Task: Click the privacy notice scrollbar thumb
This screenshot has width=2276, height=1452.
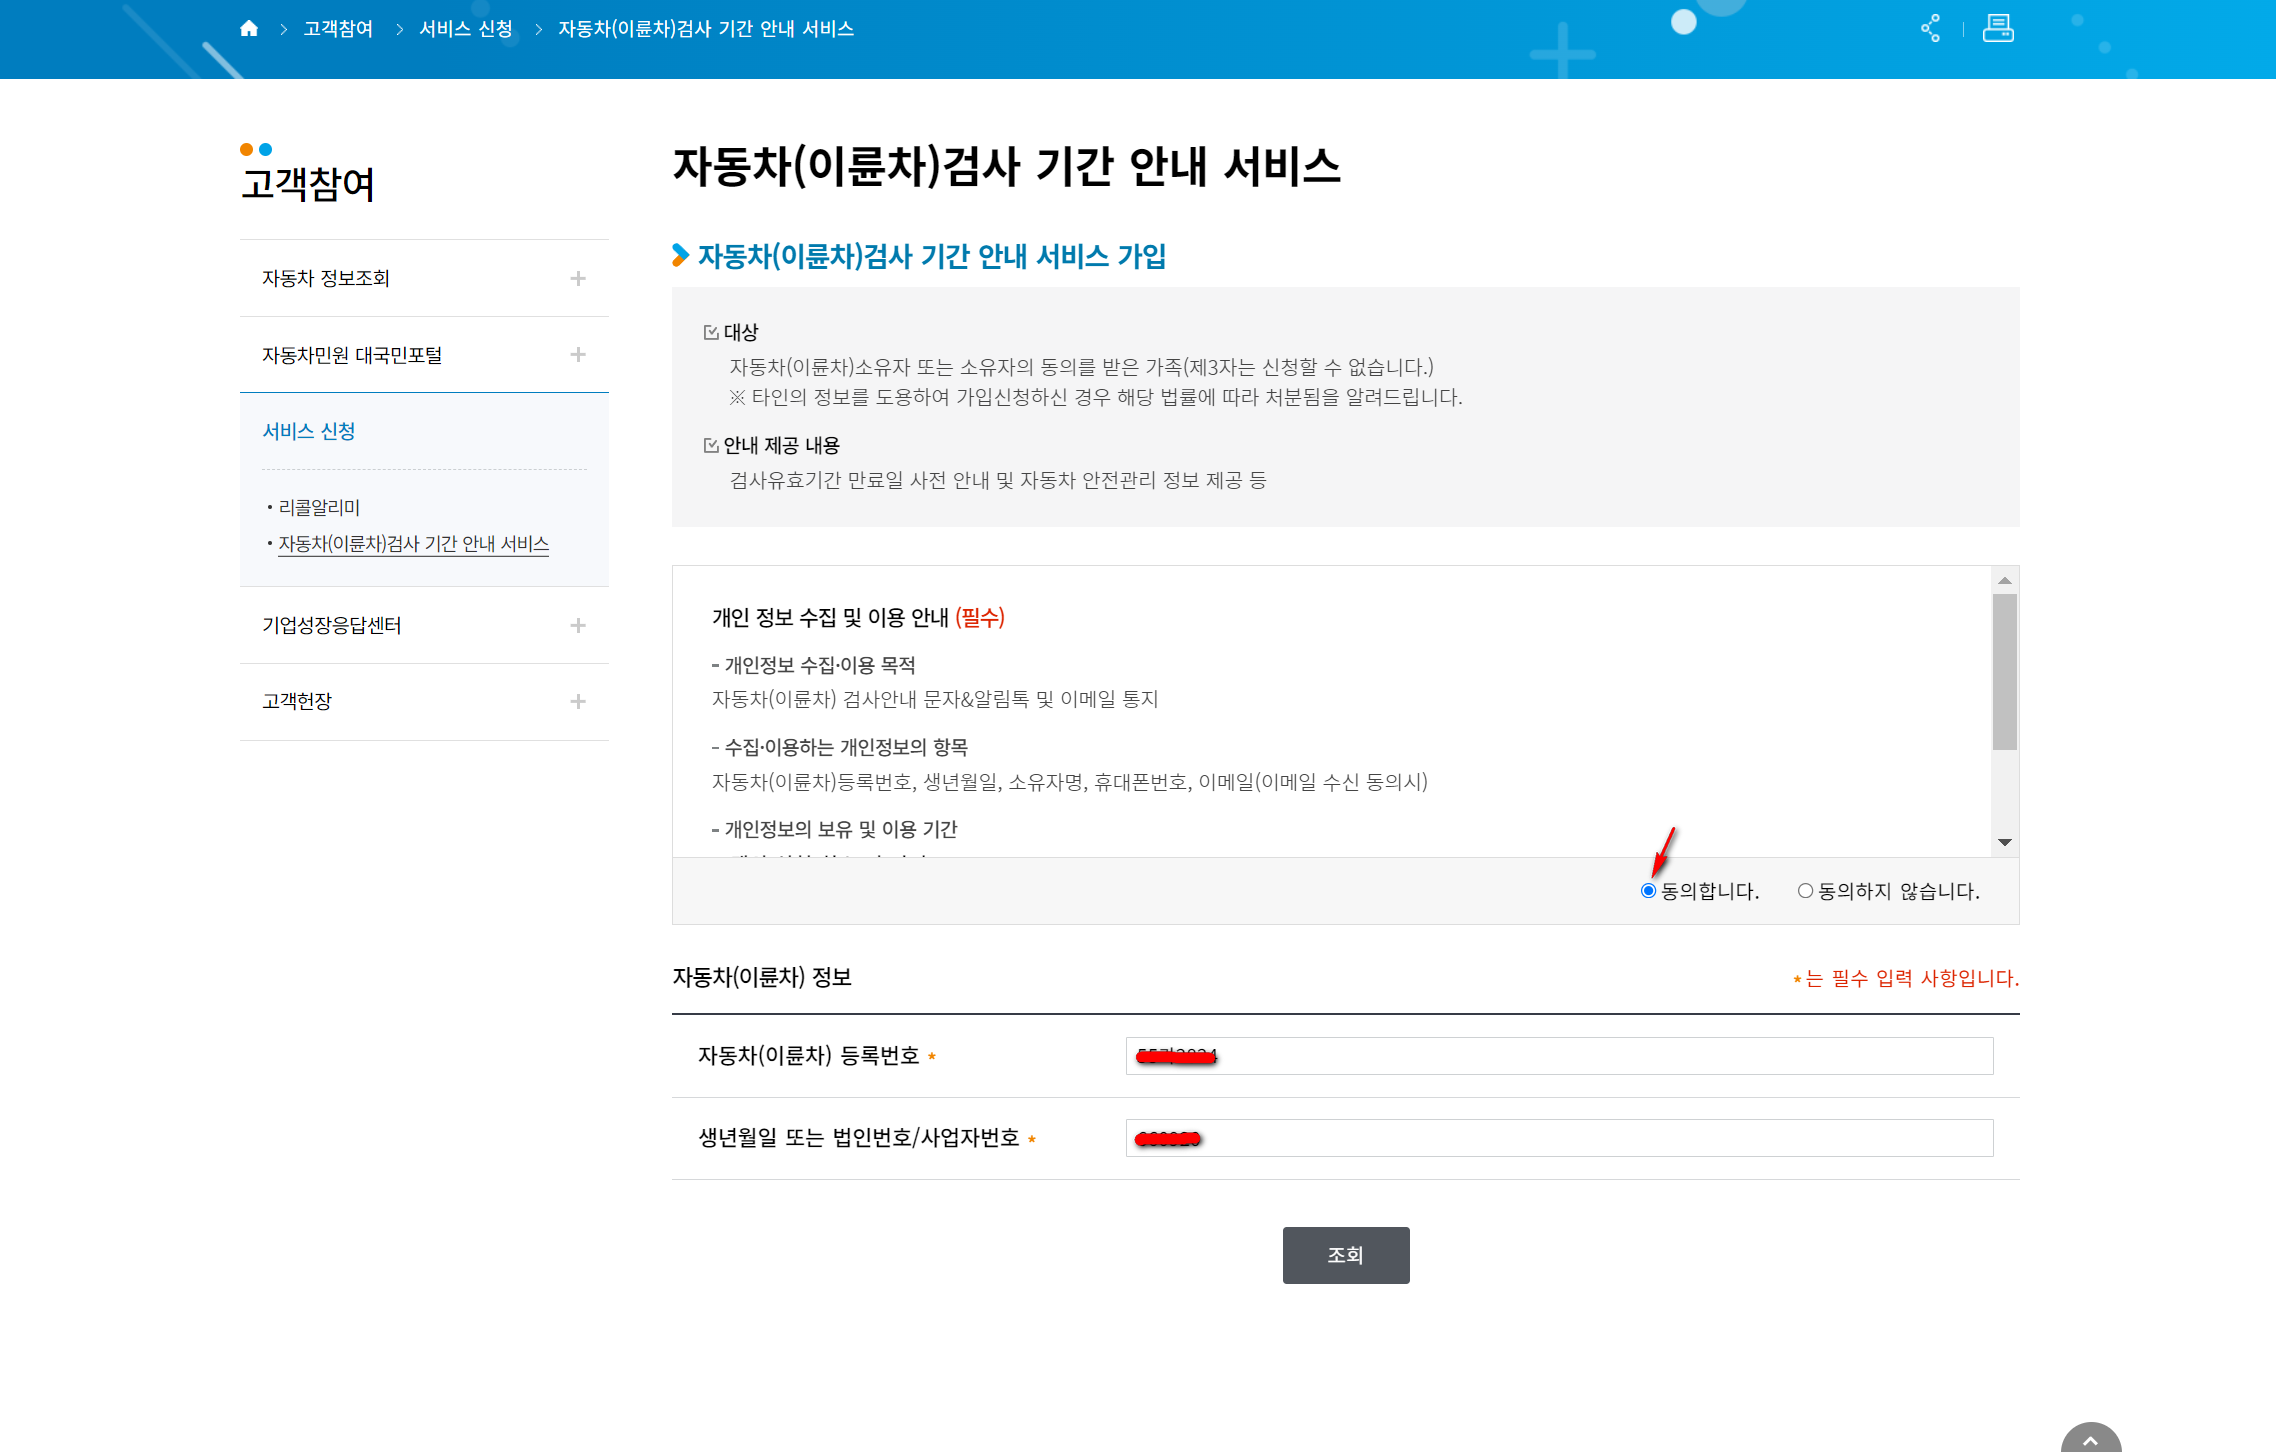Action: point(2004,671)
